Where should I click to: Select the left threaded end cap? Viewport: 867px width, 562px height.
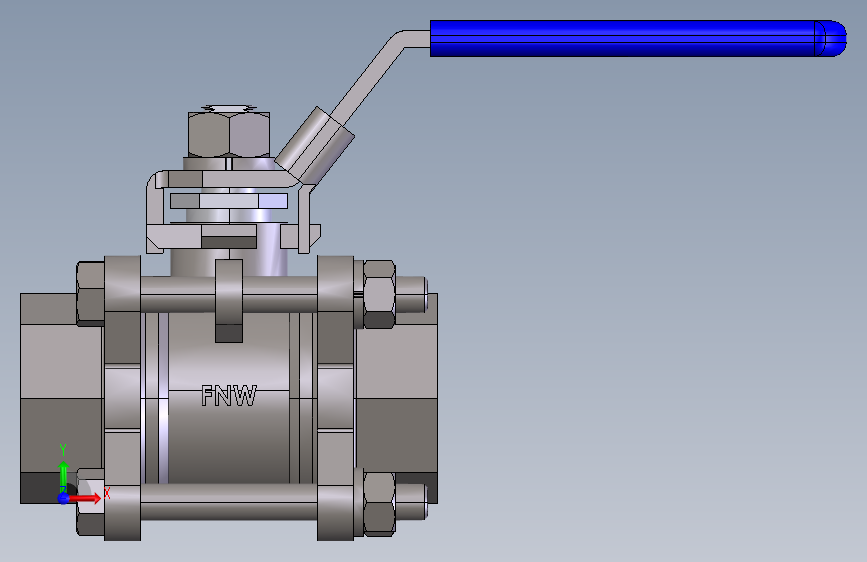coord(61,398)
